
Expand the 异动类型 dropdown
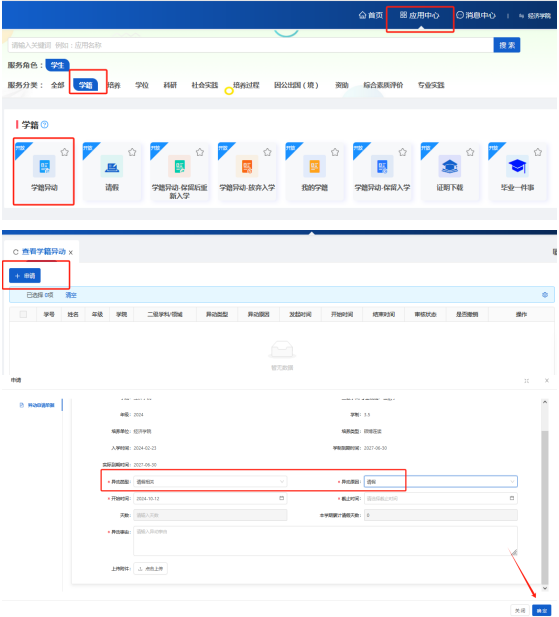click(210, 482)
